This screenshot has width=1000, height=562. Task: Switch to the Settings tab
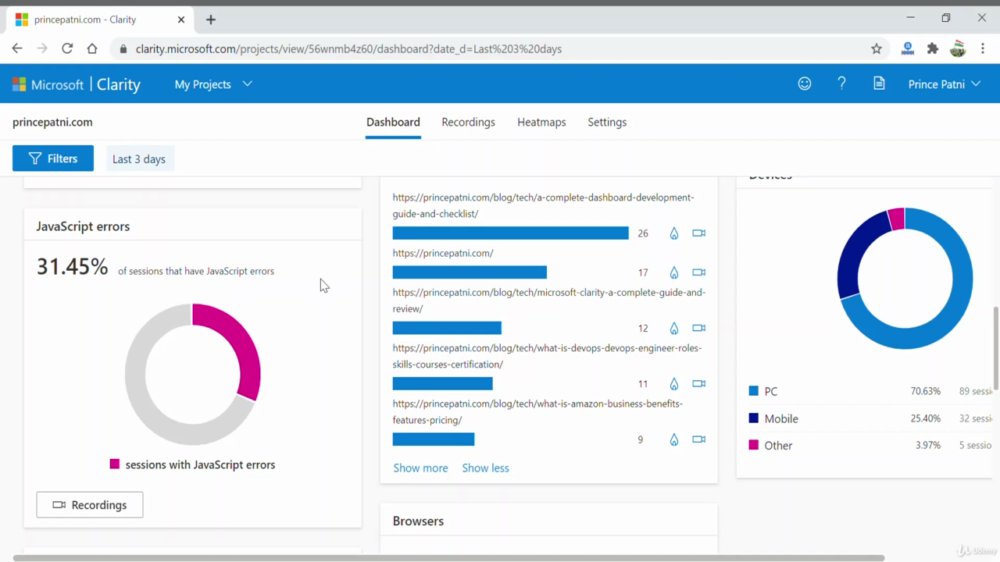point(607,122)
